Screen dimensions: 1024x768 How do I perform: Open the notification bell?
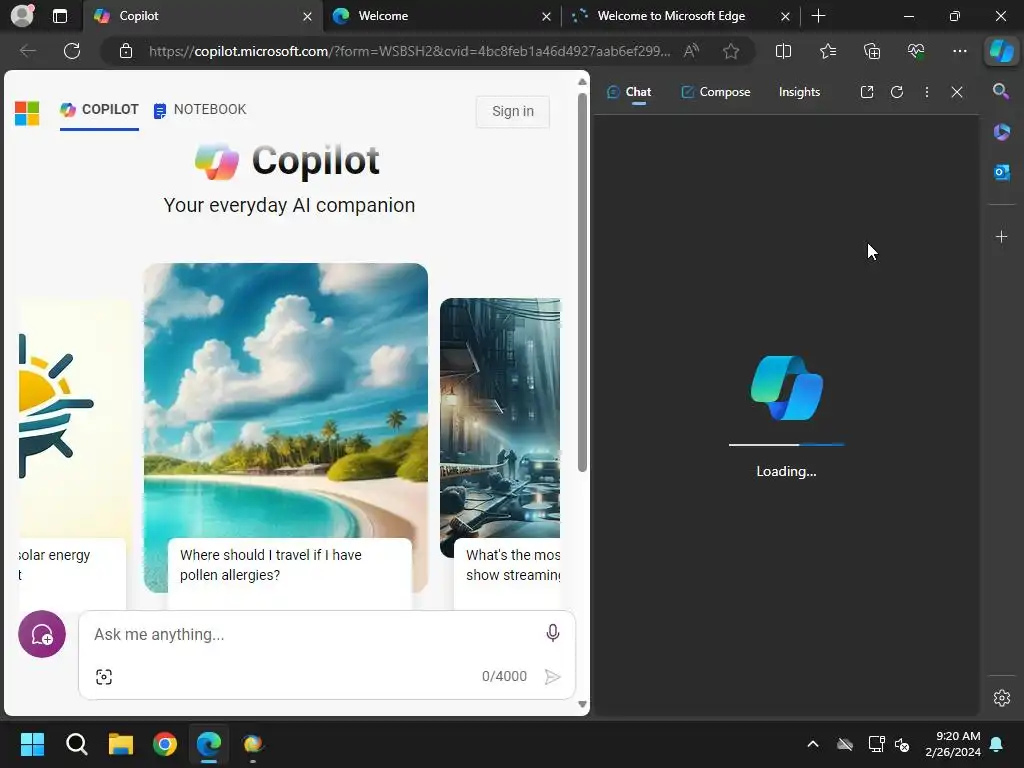[997, 744]
